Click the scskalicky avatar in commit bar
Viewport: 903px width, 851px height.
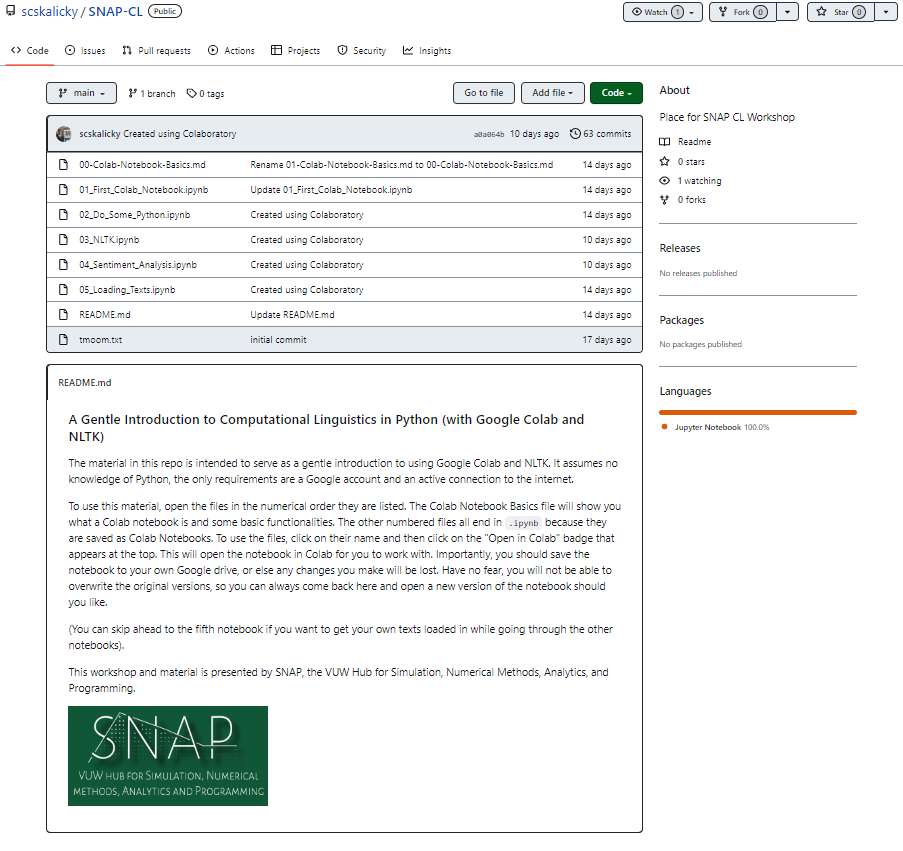pyautogui.click(x=64, y=134)
